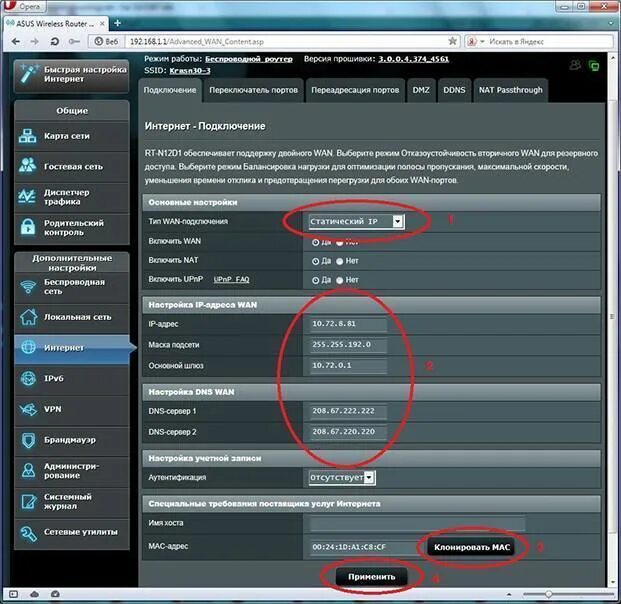
Task: Click firmware version 3.0.0.4.374_4561 link
Action: click(x=413, y=59)
